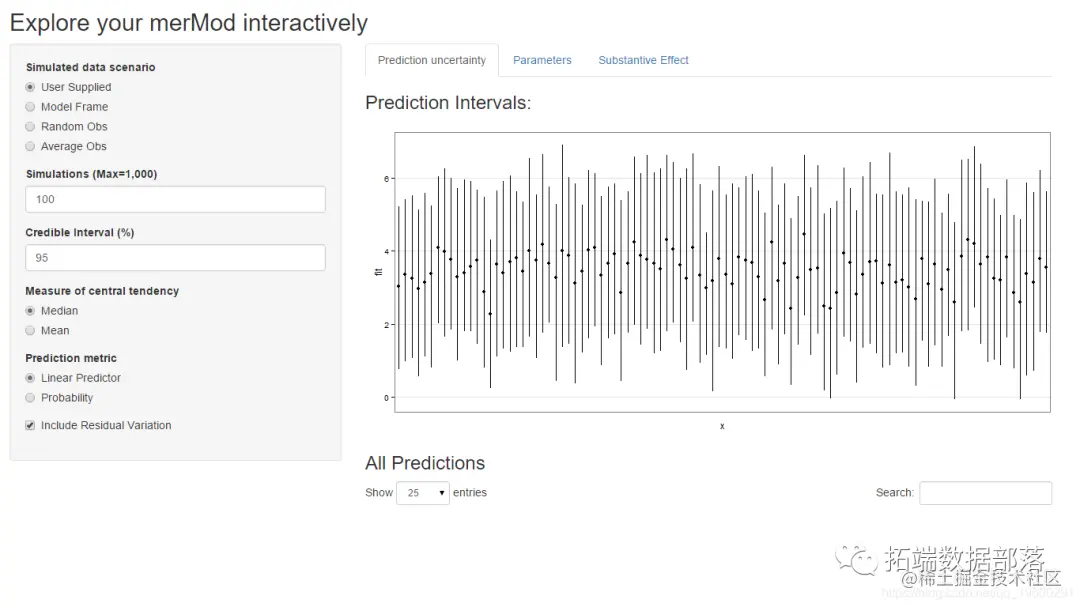Select the User Supplied radio option

pos(31,87)
